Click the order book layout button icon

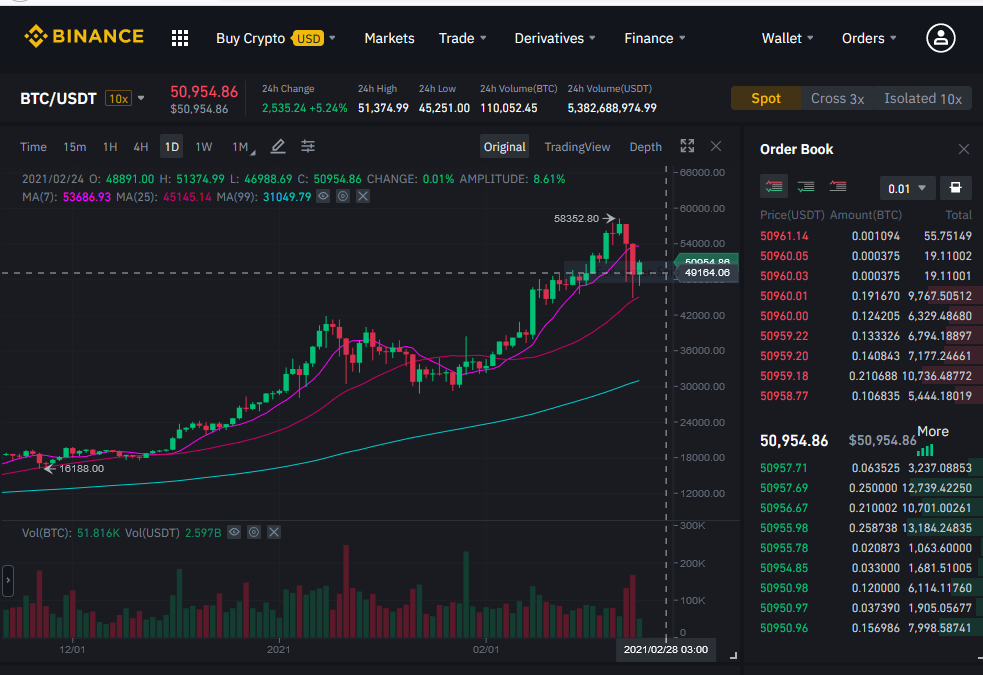[x=955, y=187]
